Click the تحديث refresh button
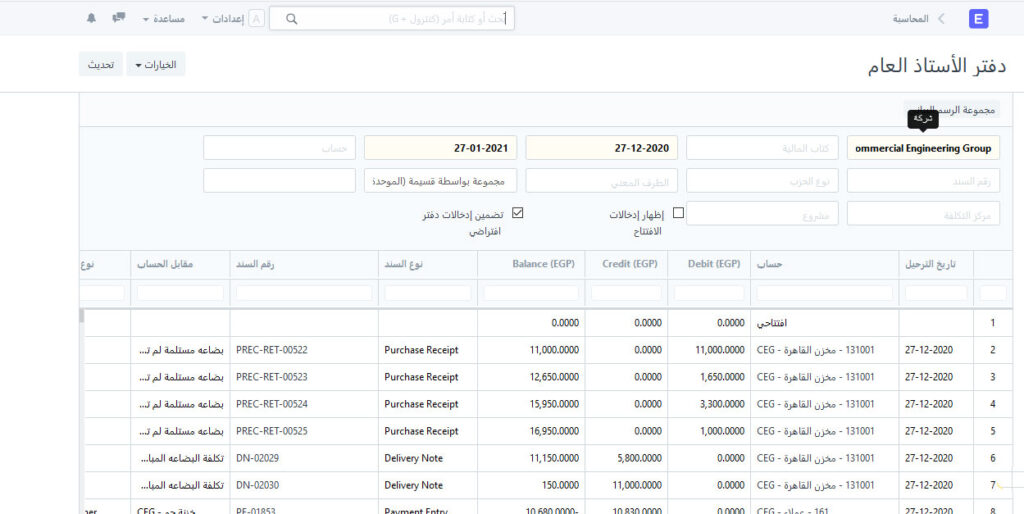Image resolution: width=1024 pixels, height=514 pixels. (101, 65)
